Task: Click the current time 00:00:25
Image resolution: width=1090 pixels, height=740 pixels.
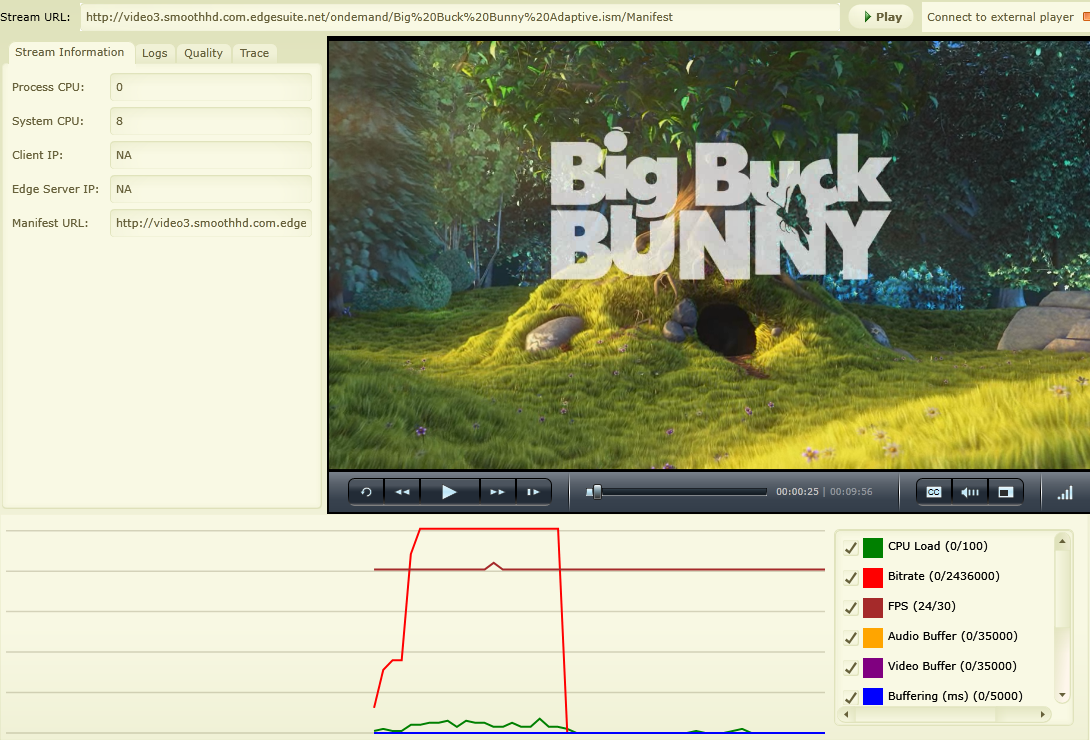Action: click(x=797, y=492)
